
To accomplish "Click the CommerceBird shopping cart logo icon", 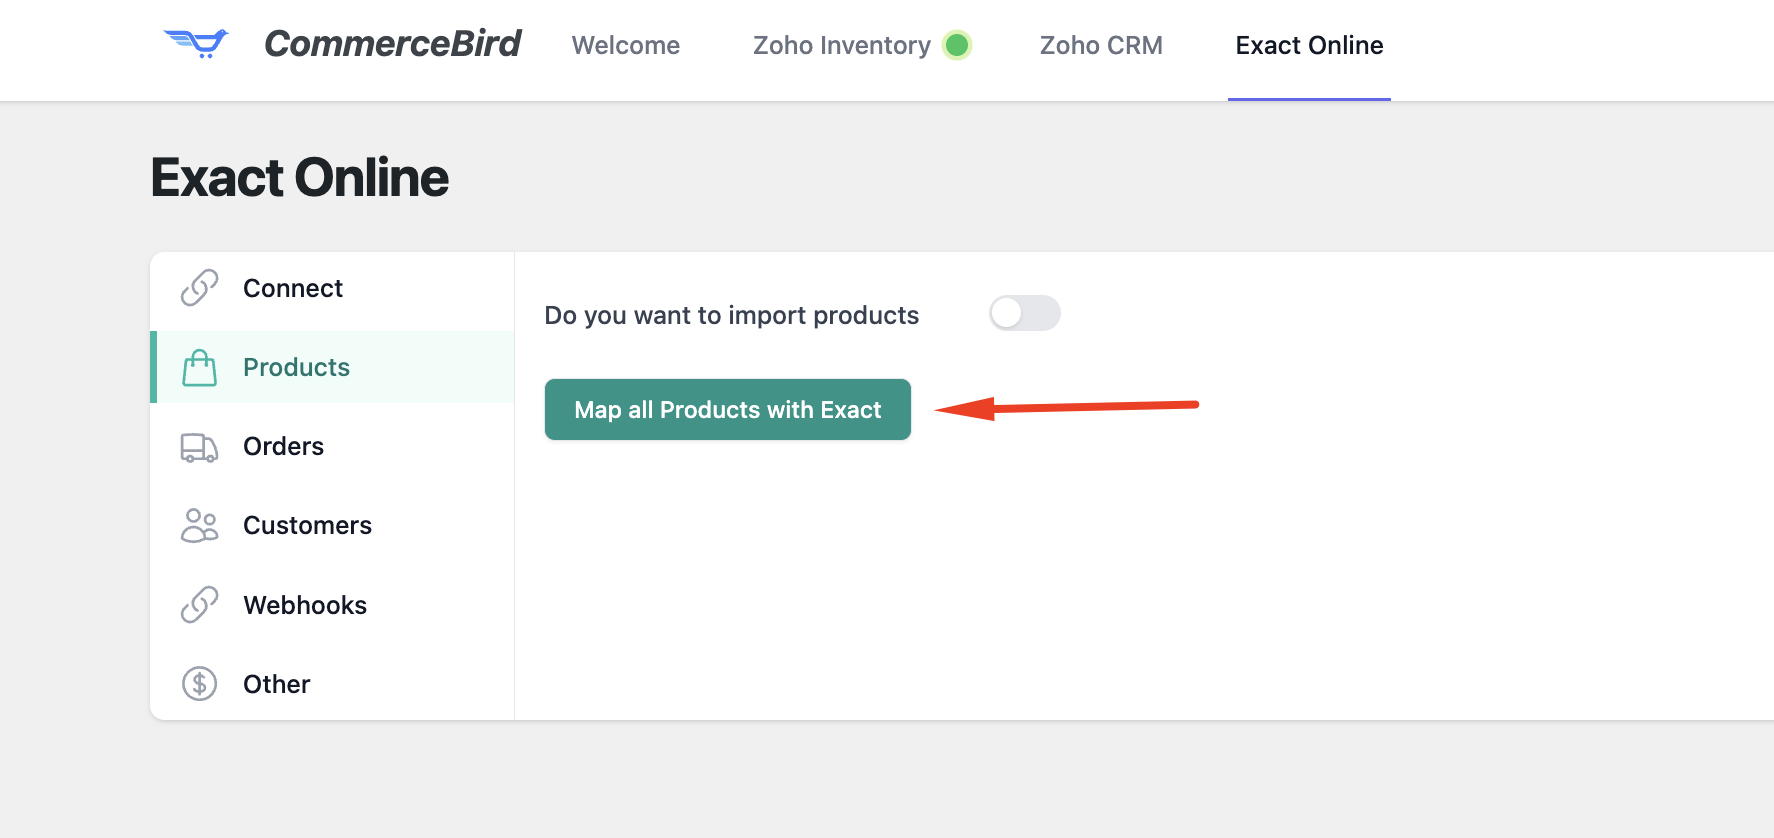I will [x=196, y=44].
